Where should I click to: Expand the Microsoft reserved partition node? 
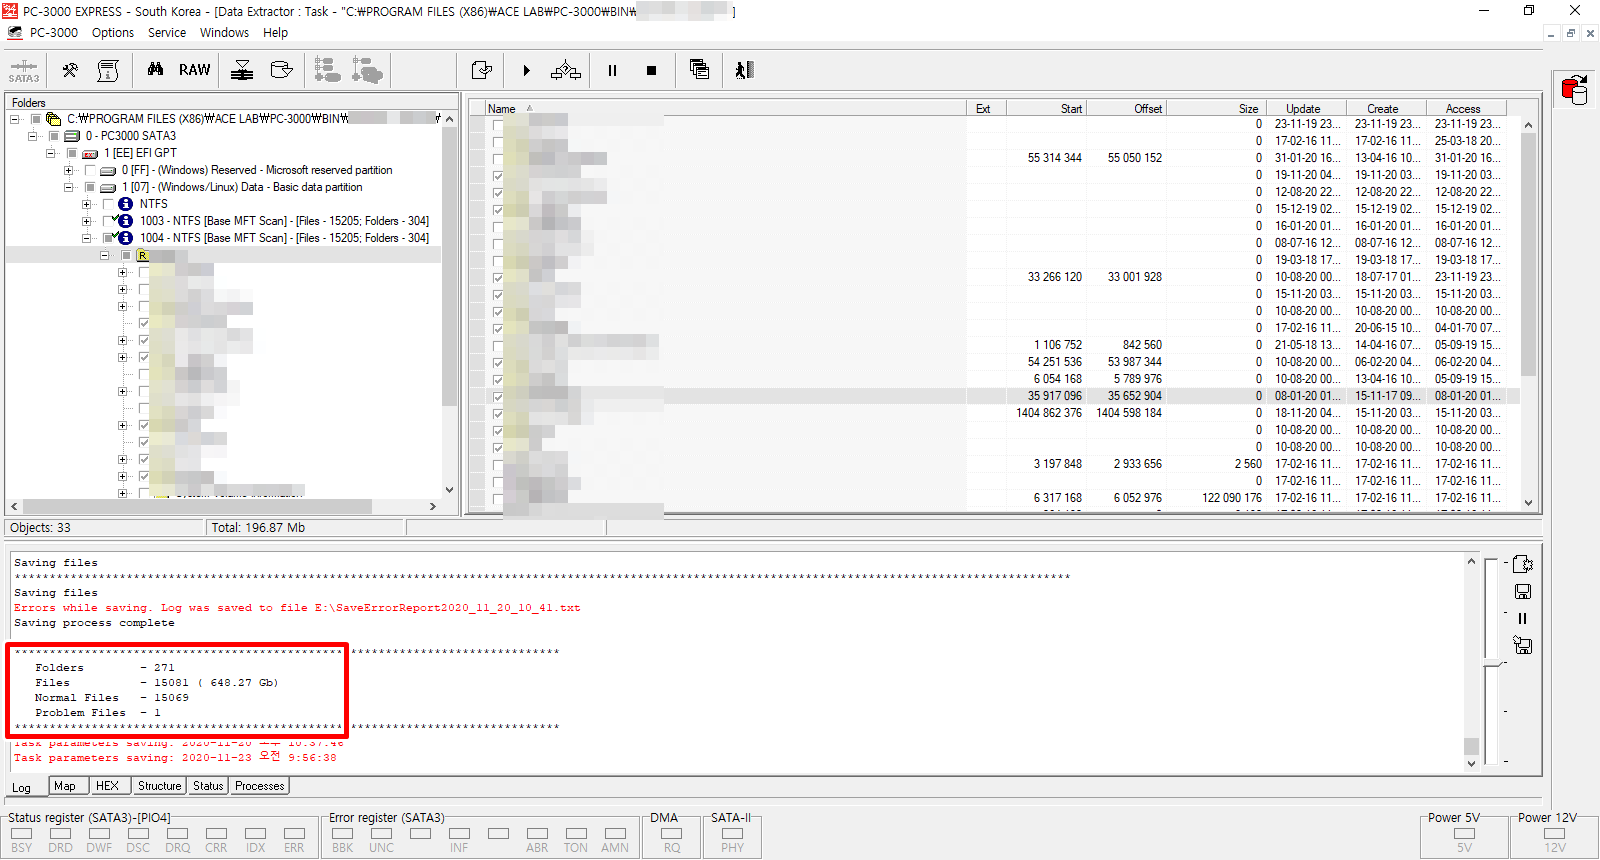pos(69,171)
